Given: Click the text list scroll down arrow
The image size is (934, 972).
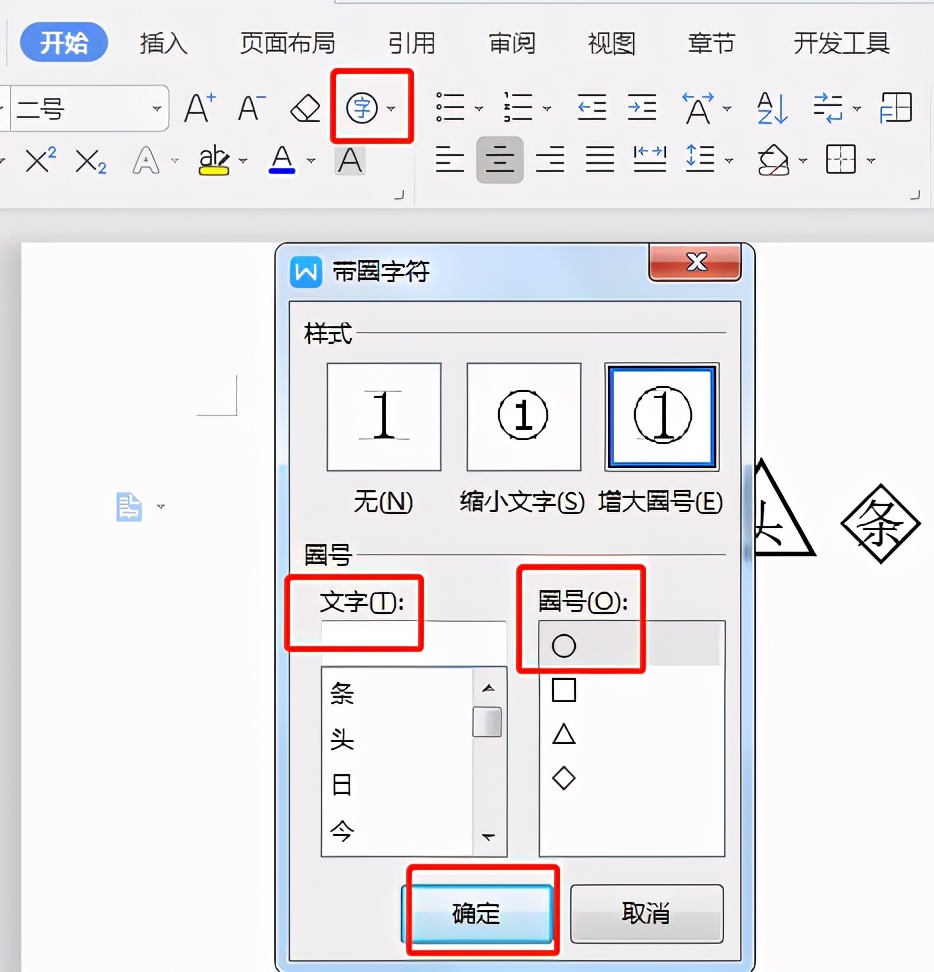Looking at the screenshot, I should click(488, 837).
